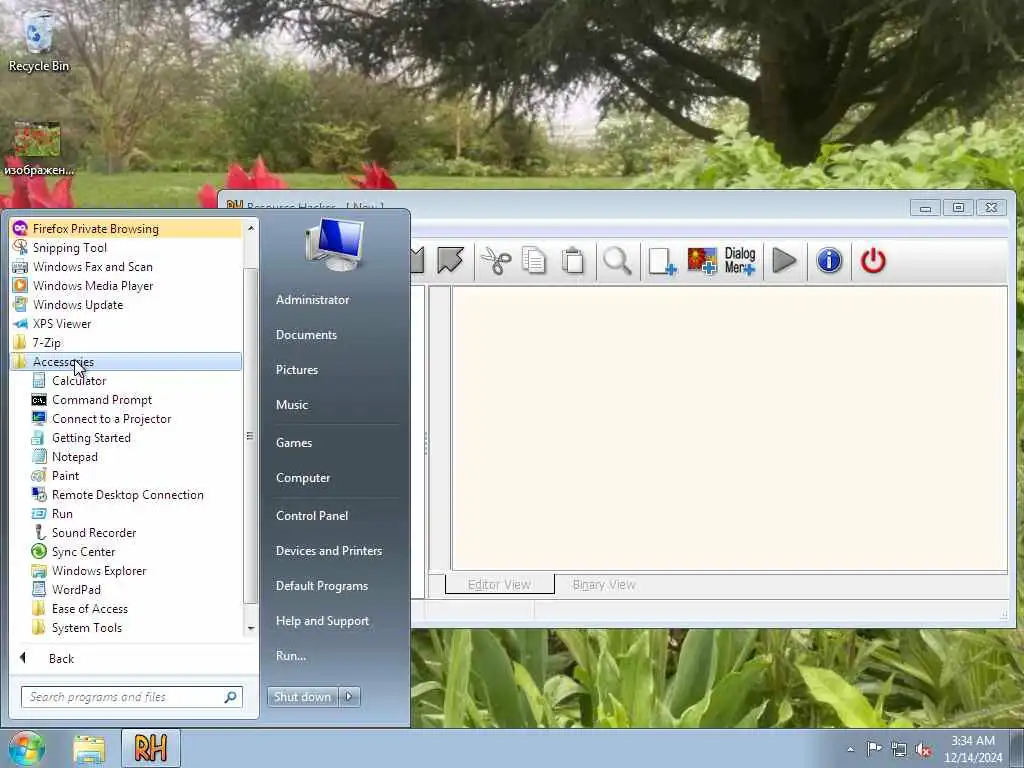This screenshot has height=768, width=1024.
Task: Launch Sound Recorder
Action: click(x=126, y=532)
